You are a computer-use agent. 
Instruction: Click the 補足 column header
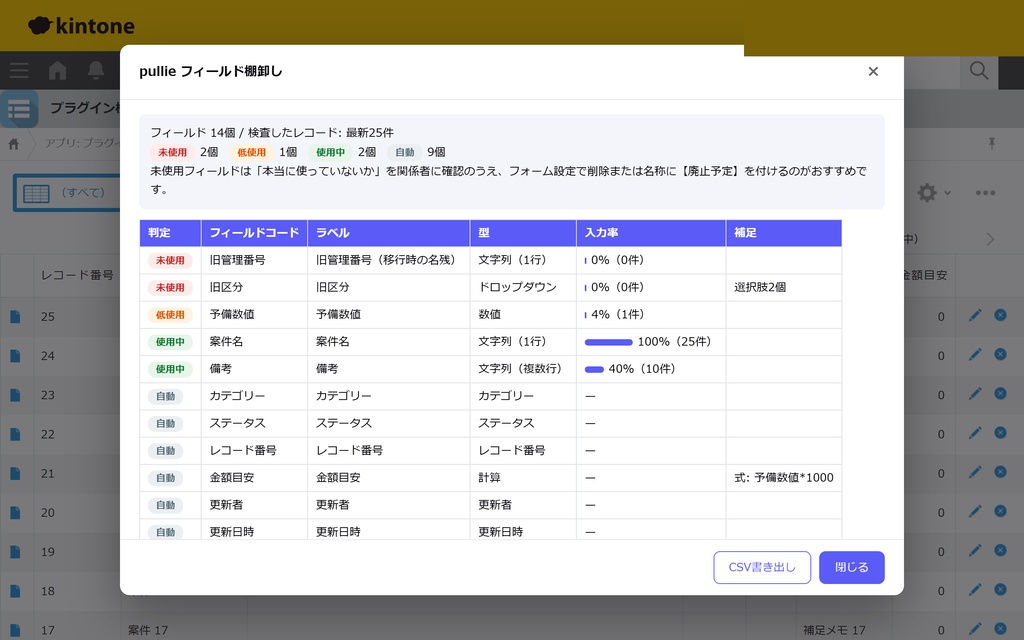[784, 233]
